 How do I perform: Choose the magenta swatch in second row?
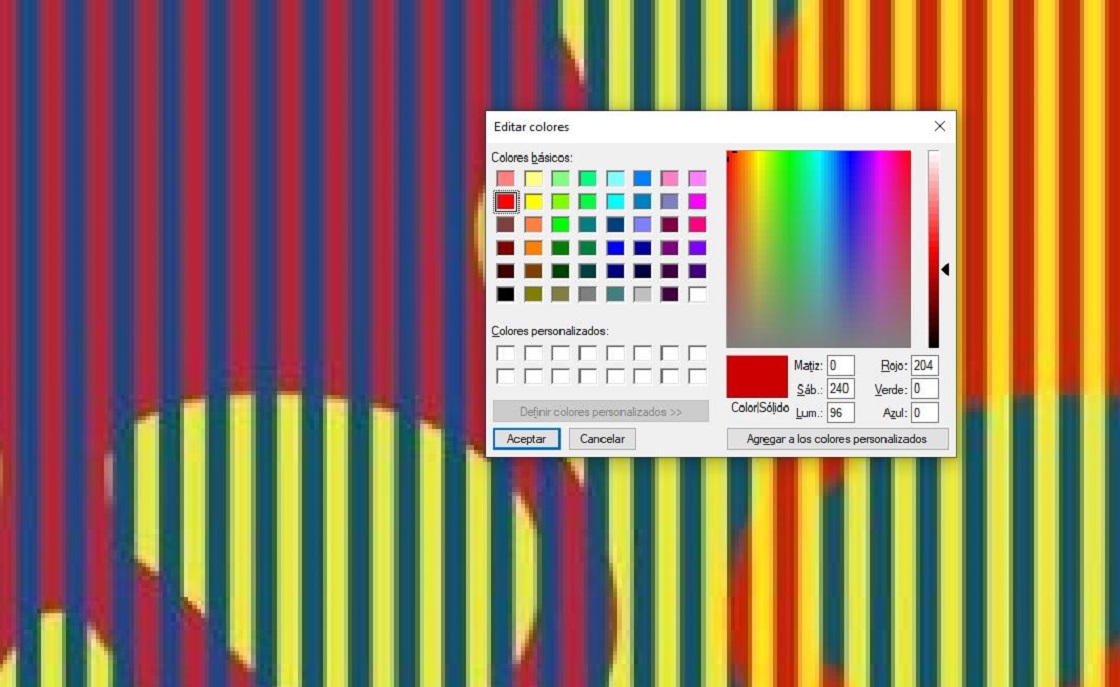[697, 202]
